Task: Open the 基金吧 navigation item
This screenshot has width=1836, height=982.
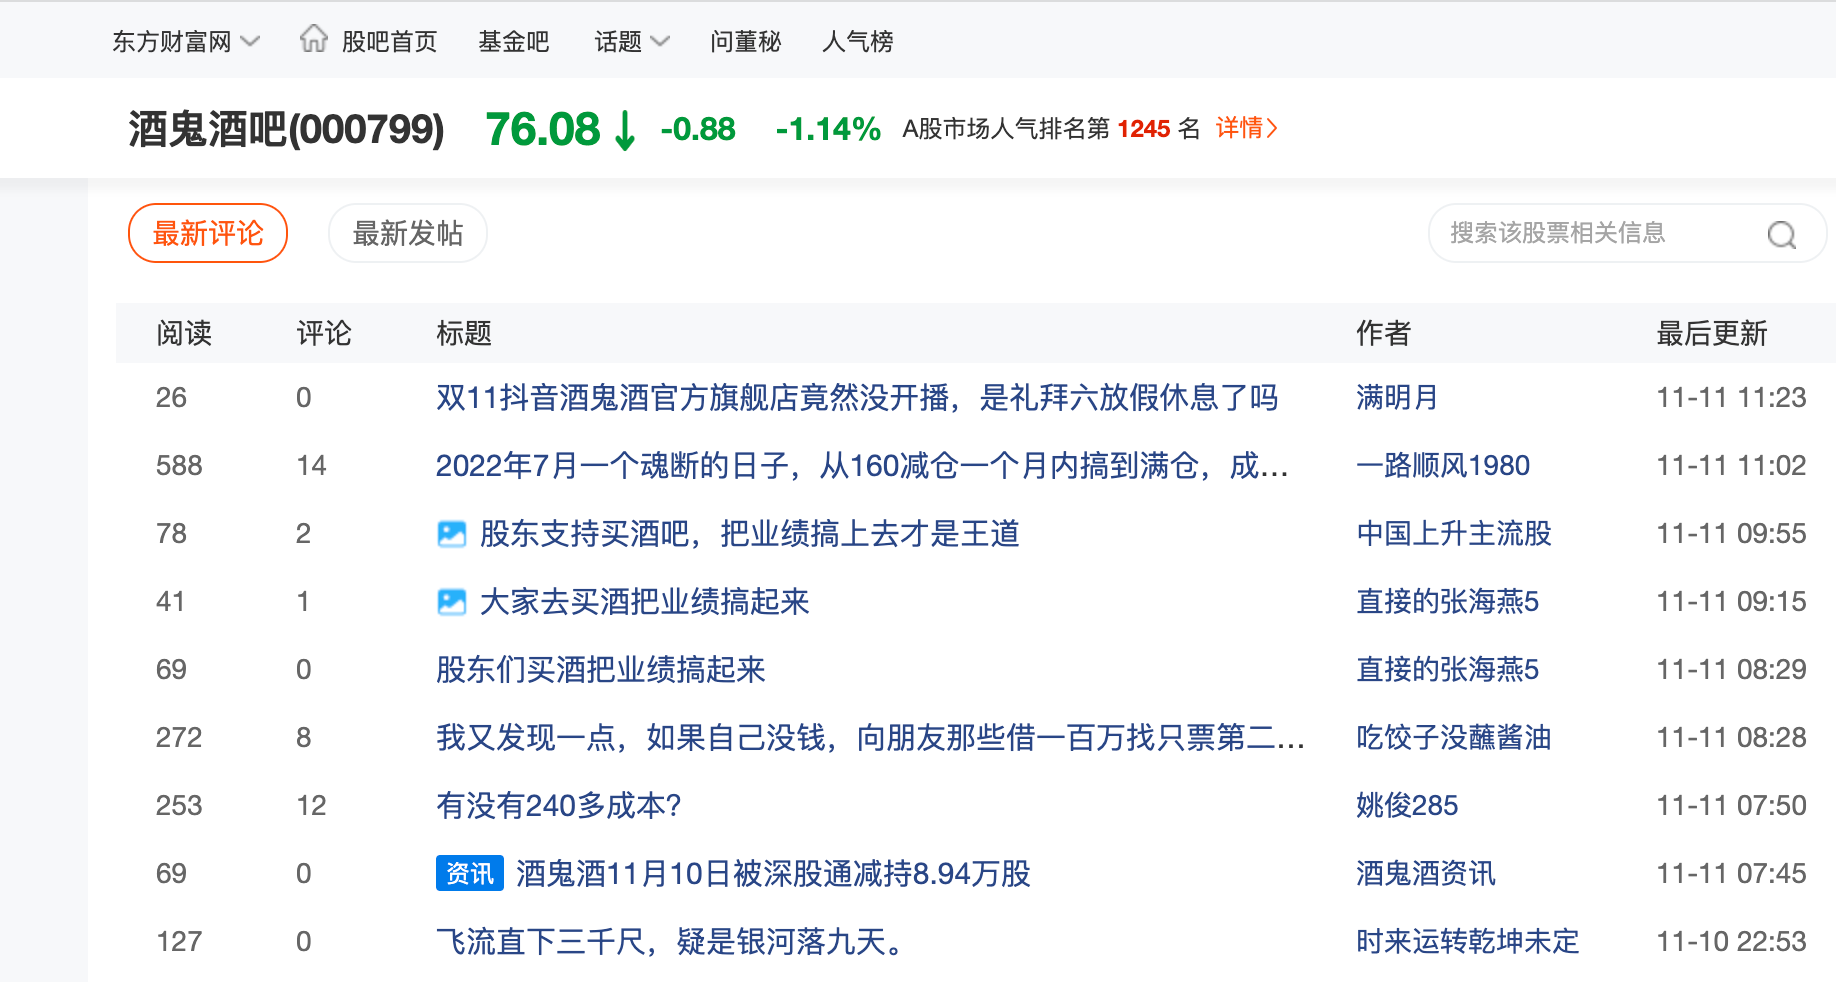Action: point(514,41)
